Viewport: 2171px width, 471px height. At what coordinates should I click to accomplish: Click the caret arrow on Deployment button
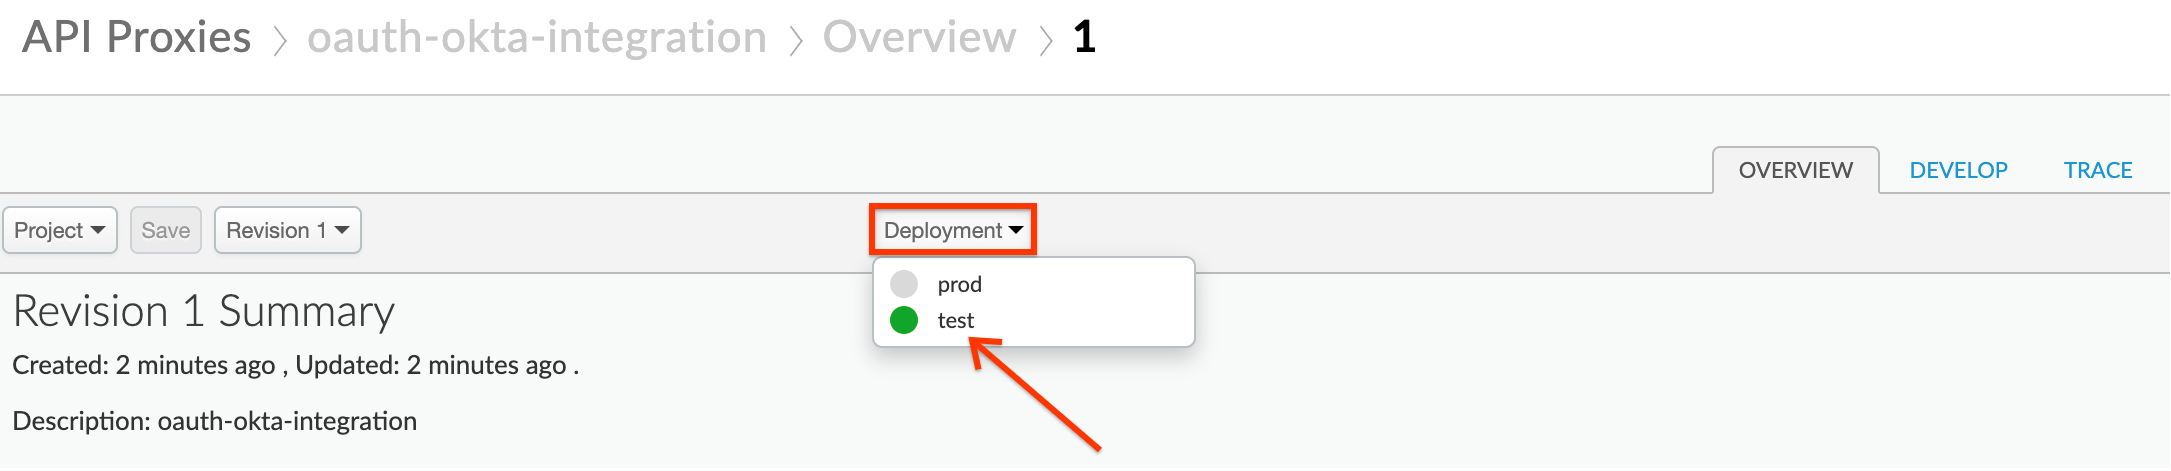point(1016,230)
